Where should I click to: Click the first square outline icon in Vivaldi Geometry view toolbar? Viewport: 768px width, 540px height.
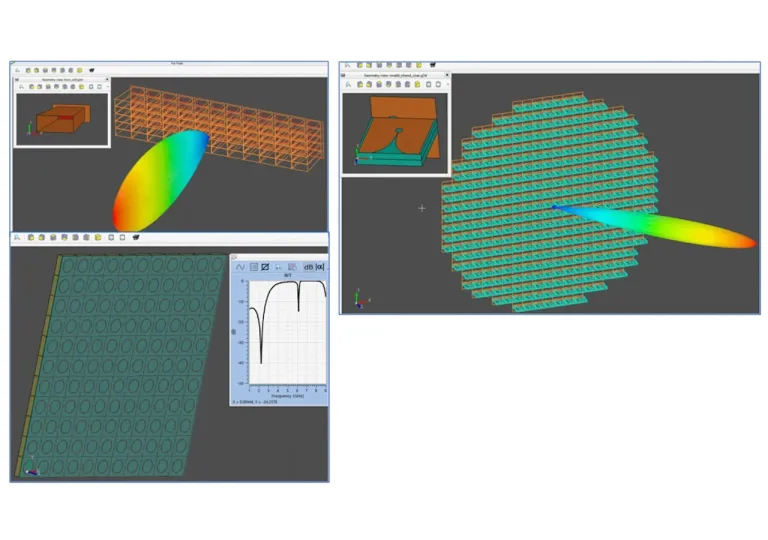[428, 85]
